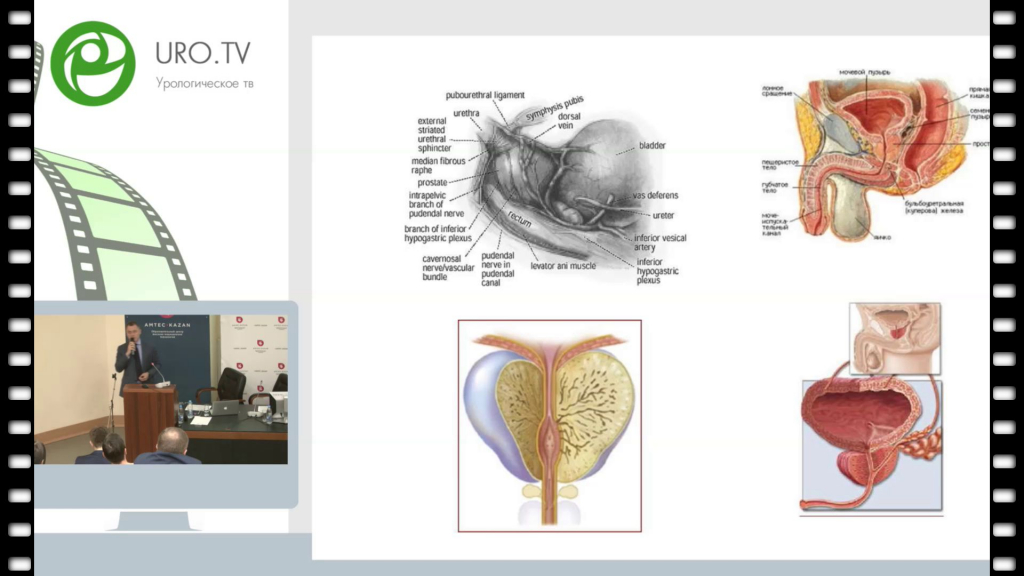
Task: Click the green URO.TV logo icon
Action: pos(93,62)
